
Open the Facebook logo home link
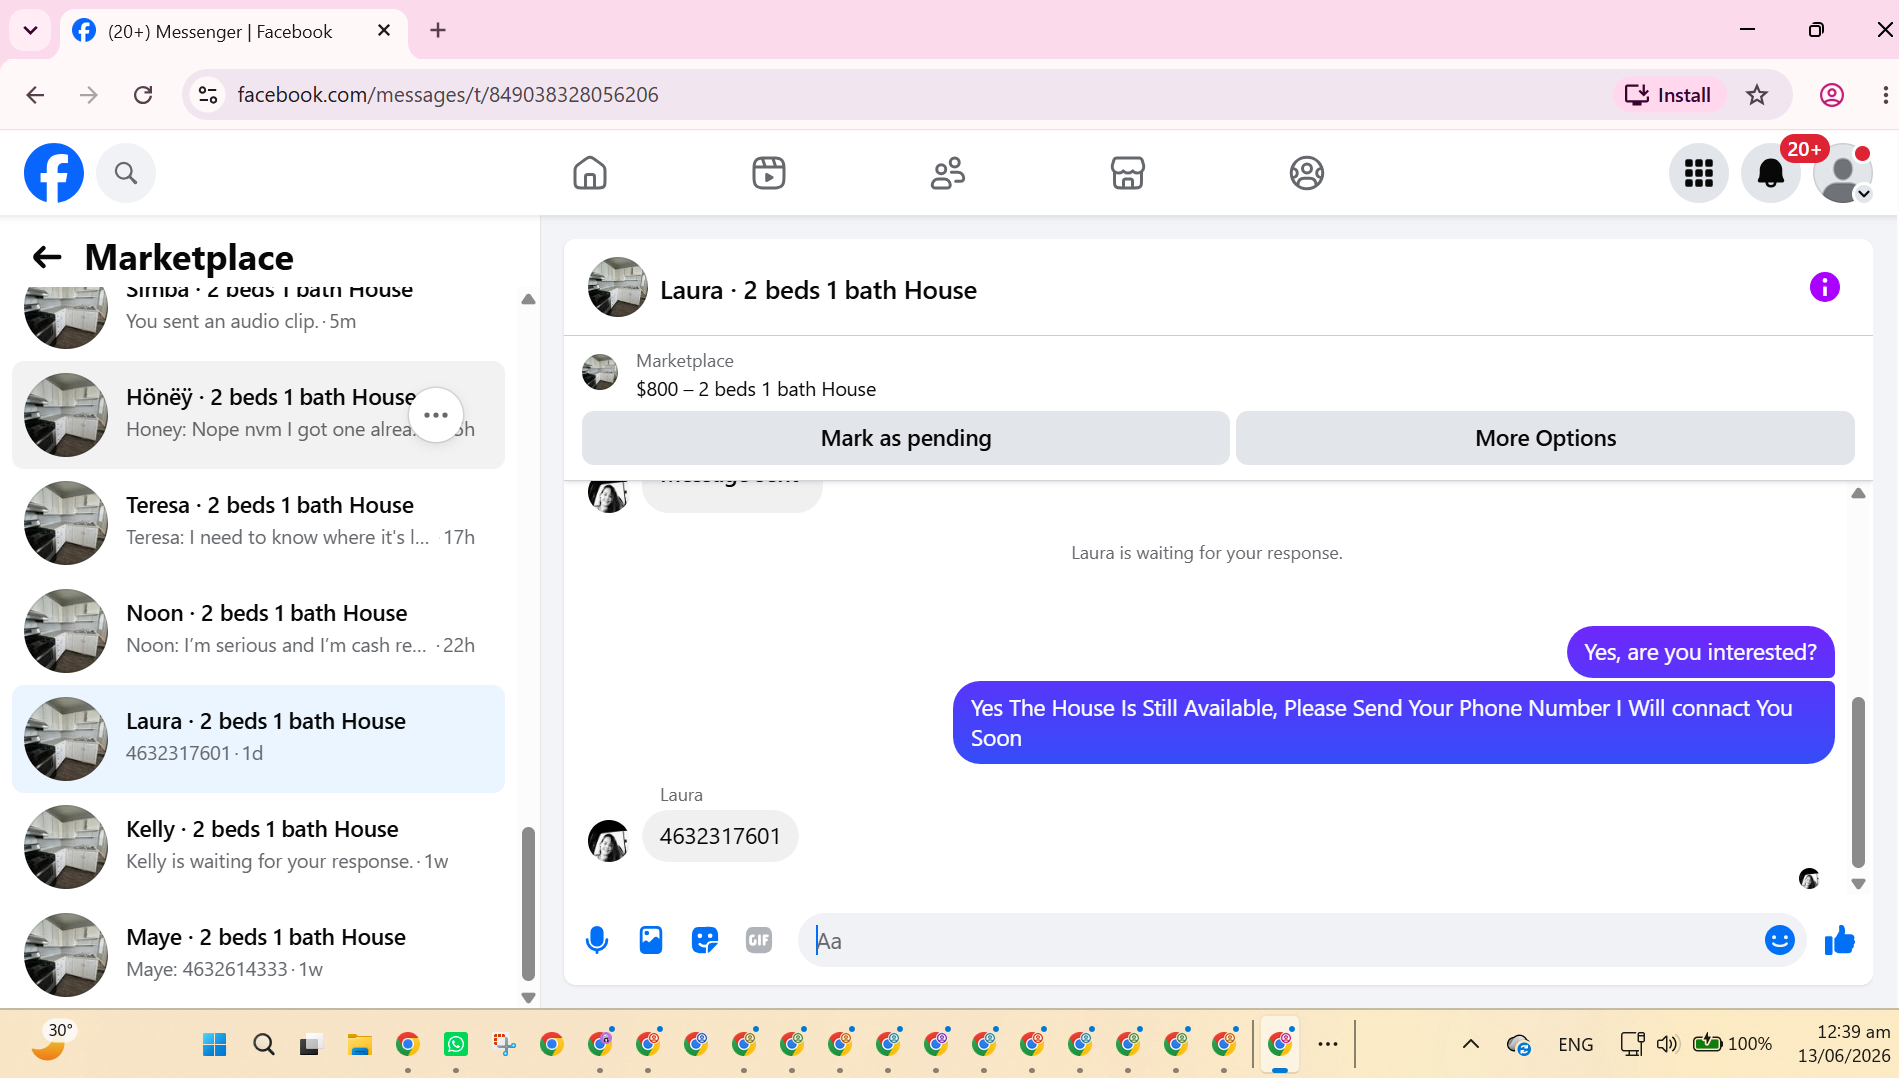pyautogui.click(x=54, y=173)
